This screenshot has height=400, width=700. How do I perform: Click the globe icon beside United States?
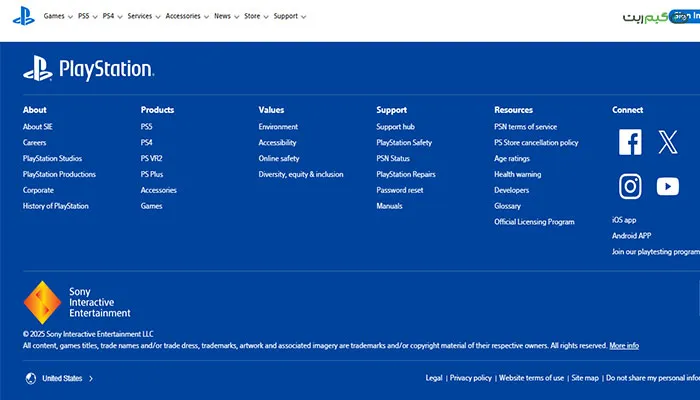click(30, 378)
